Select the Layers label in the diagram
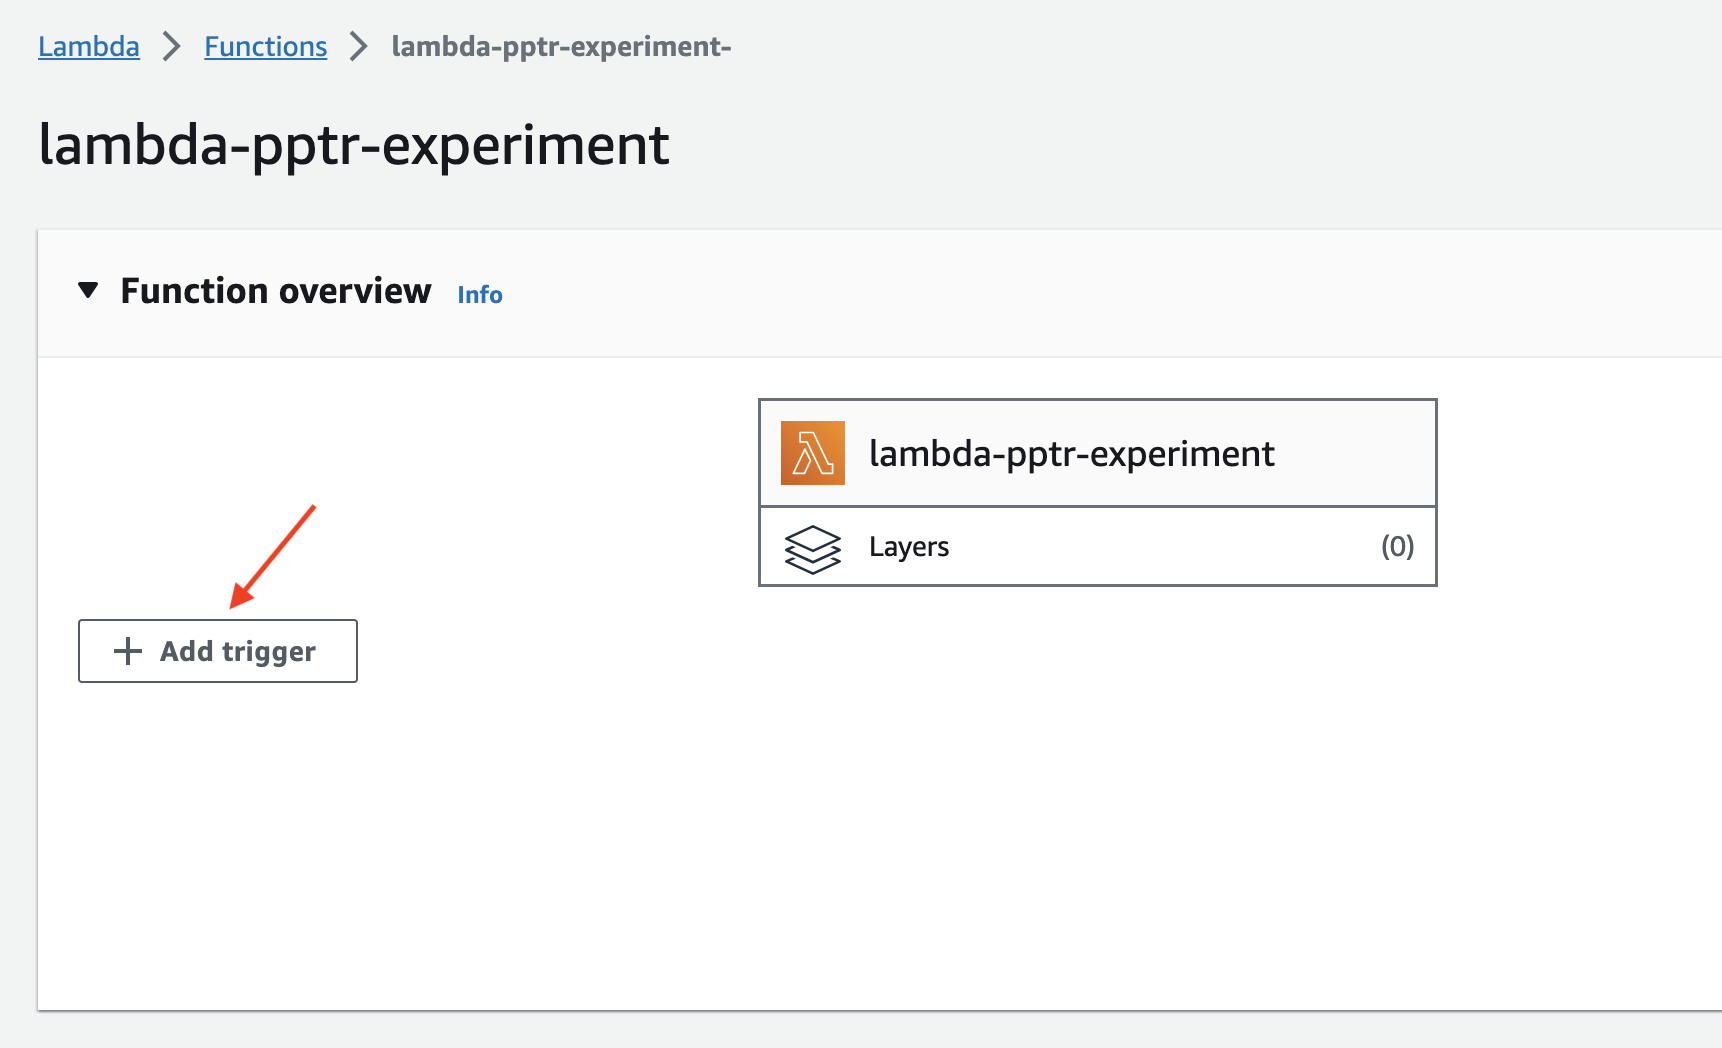1722x1048 pixels. click(x=909, y=547)
